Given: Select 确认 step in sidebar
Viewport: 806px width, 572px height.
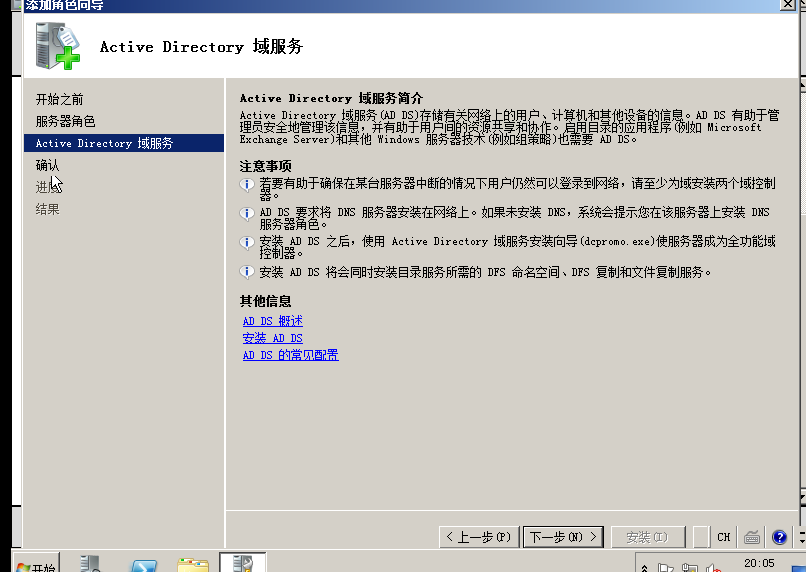Looking at the screenshot, I should coord(47,165).
